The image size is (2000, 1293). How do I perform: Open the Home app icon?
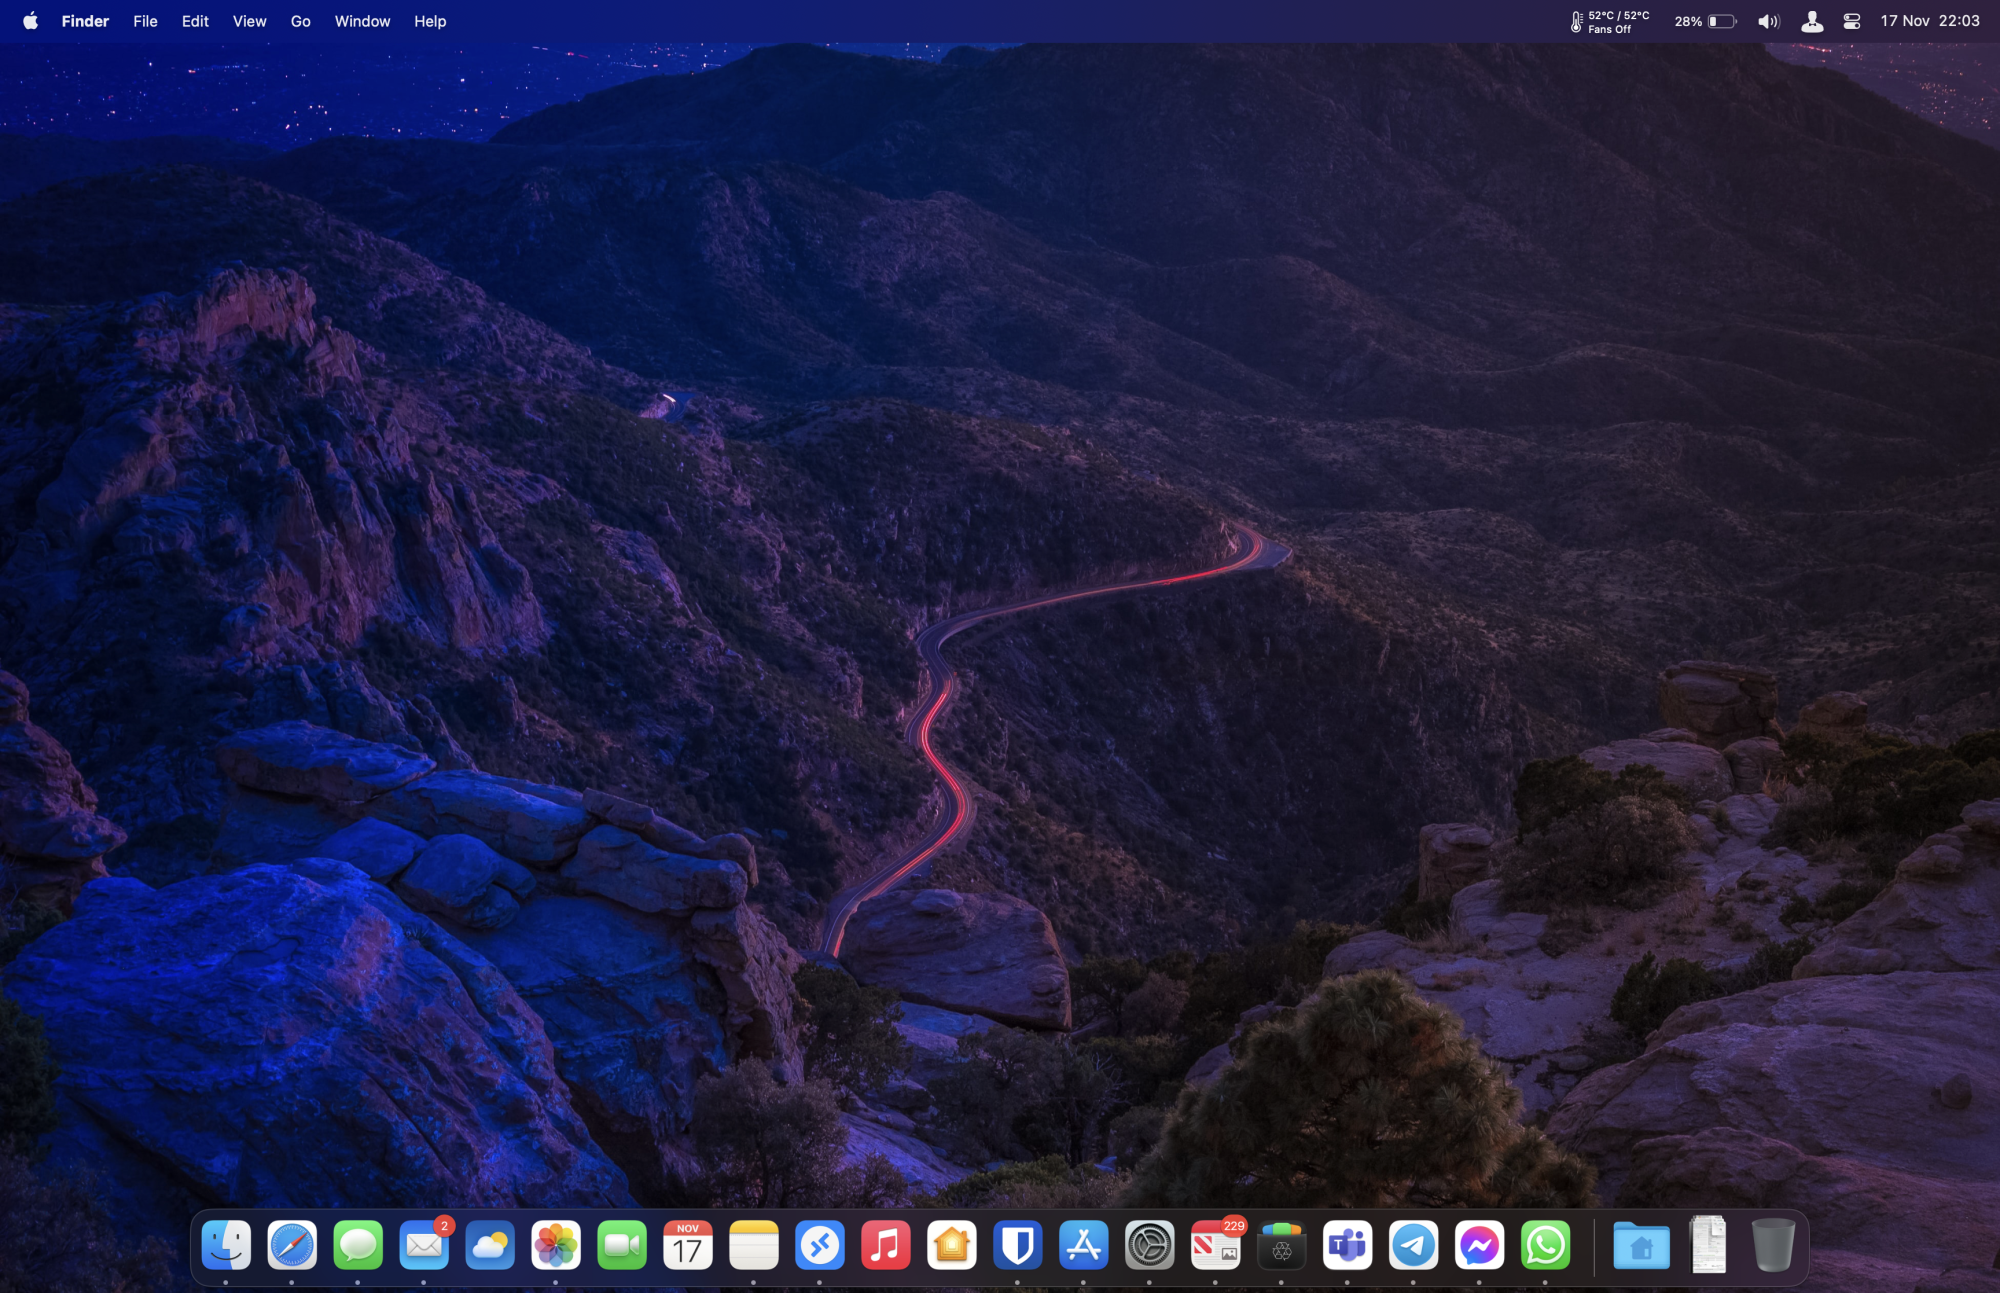point(951,1245)
